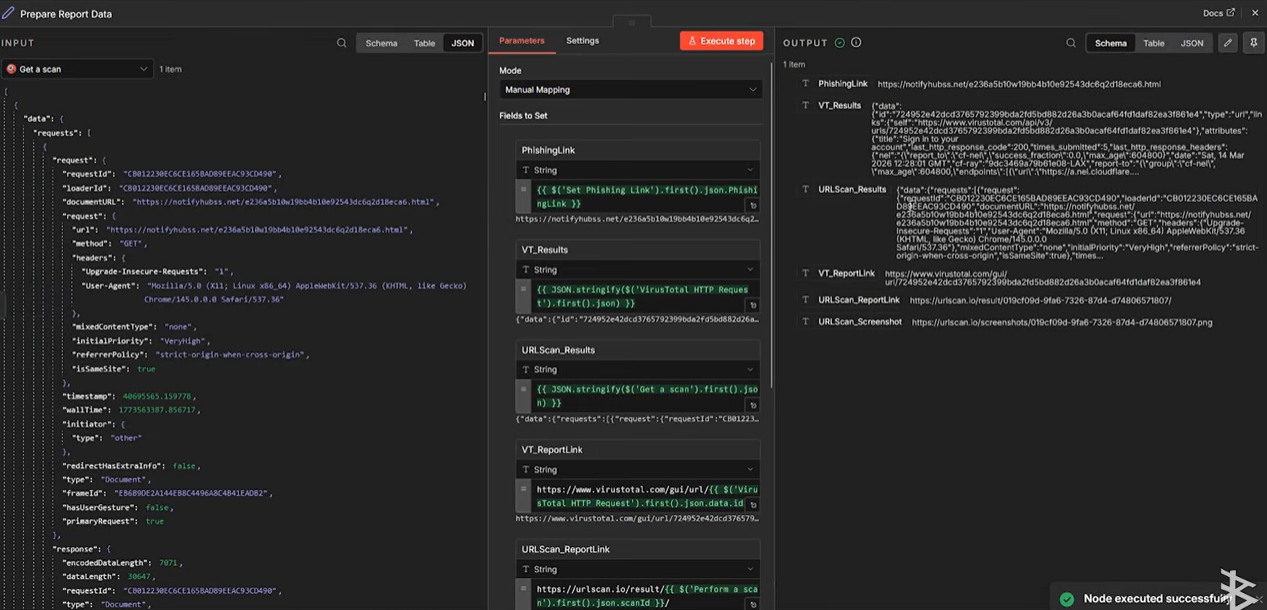Edit the PhishingLink field name
This screenshot has width=1267, height=610.
637,150
